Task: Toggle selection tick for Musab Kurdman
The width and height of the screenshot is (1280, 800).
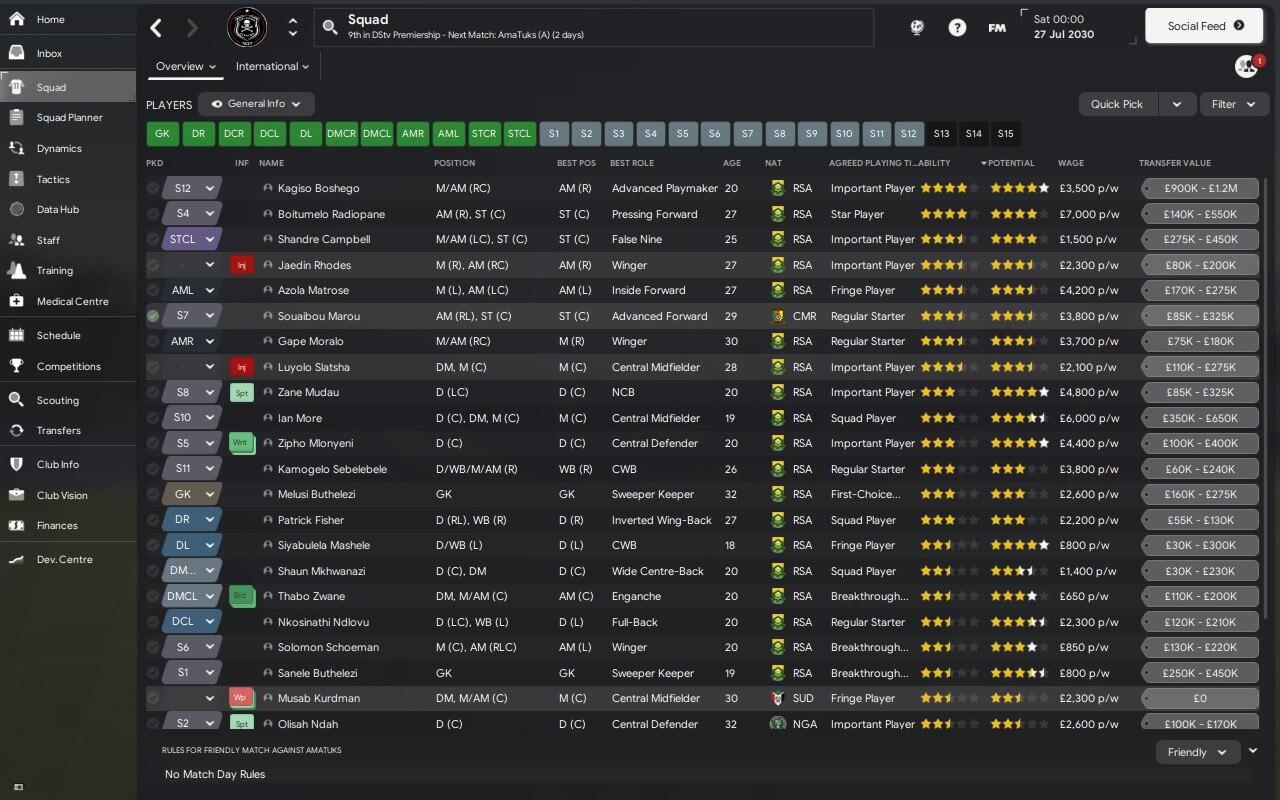Action: [153, 698]
